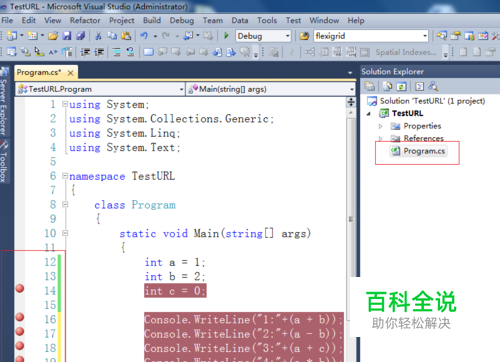The height and width of the screenshot is (362, 500).
Task: Collapse the namespace TestURL block
Action: tap(65, 176)
